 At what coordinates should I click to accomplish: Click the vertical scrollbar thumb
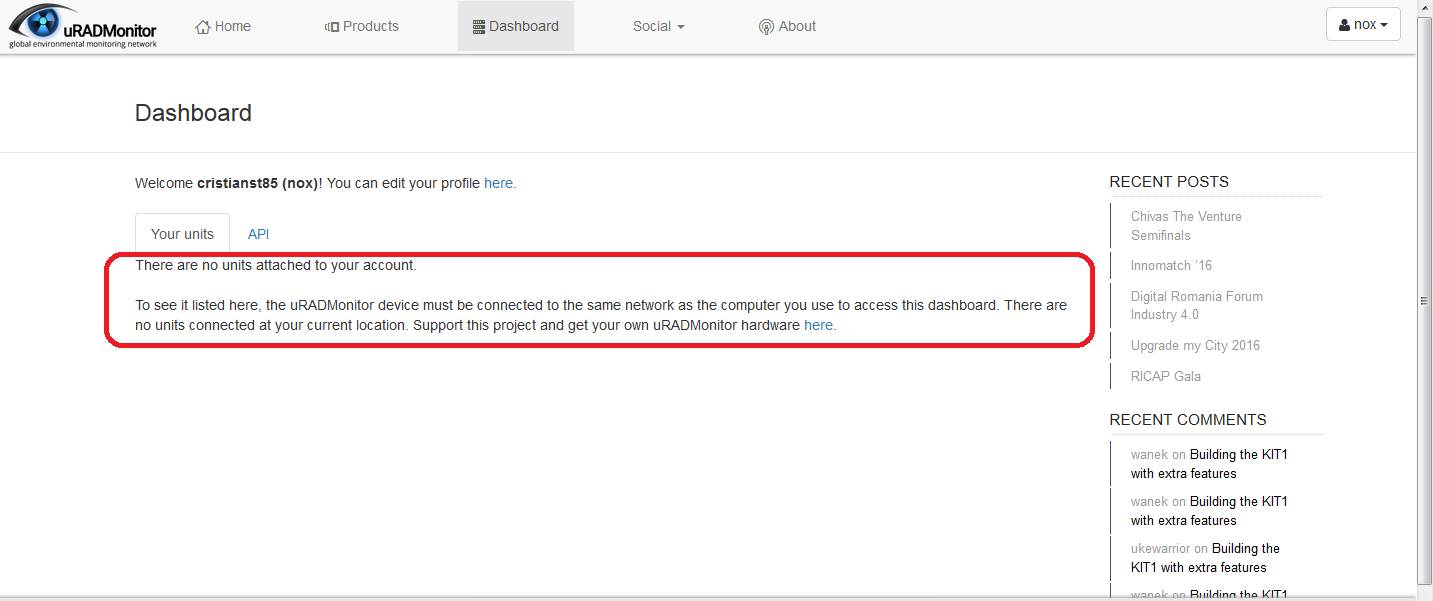pyautogui.click(x=1425, y=300)
